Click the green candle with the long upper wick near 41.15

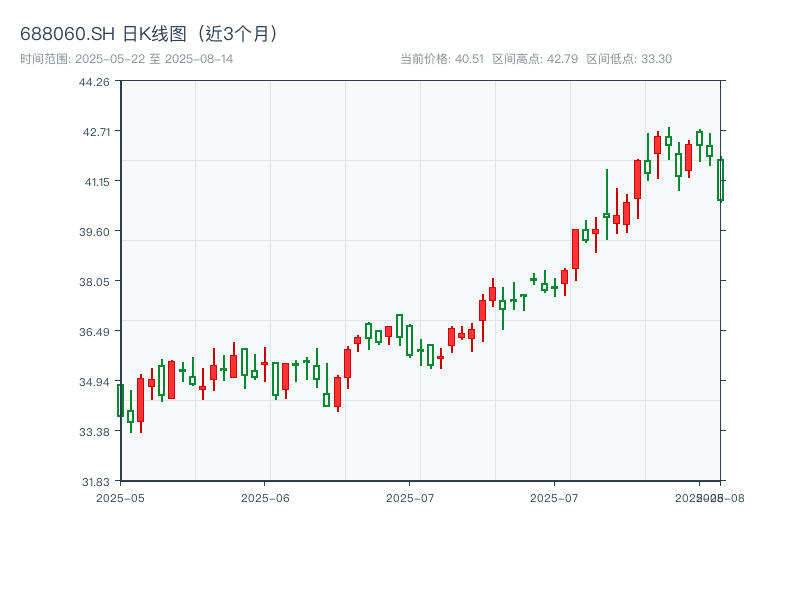606,214
